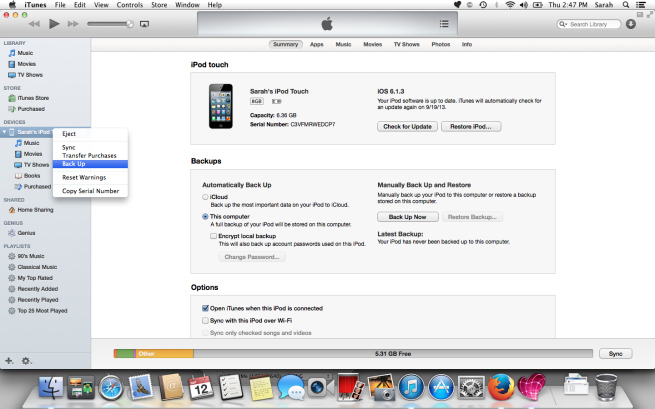This screenshot has height=409, width=655.
Task: Choose Back Up from the context menu
Action: pyautogui.click(x=74, y=164)
